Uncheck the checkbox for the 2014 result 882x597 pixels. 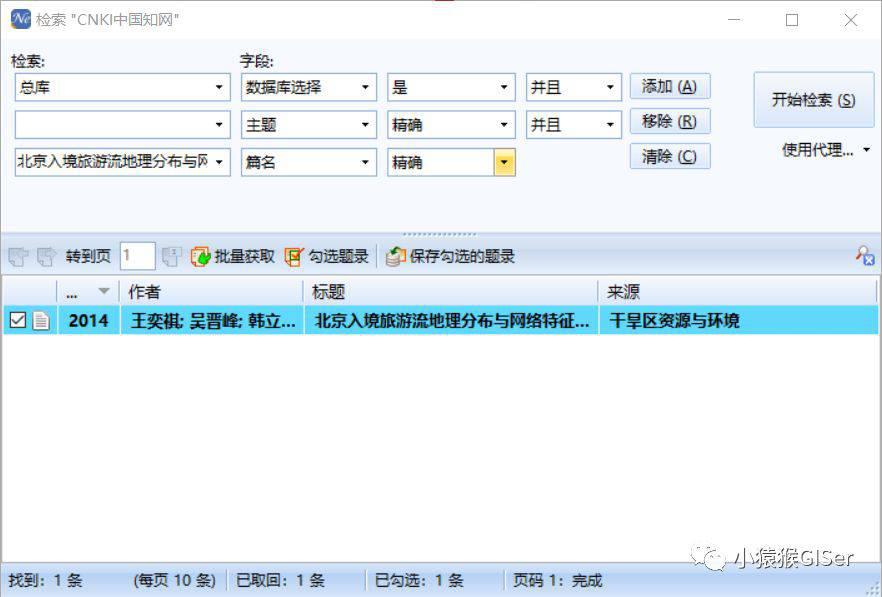click(18, 321)
